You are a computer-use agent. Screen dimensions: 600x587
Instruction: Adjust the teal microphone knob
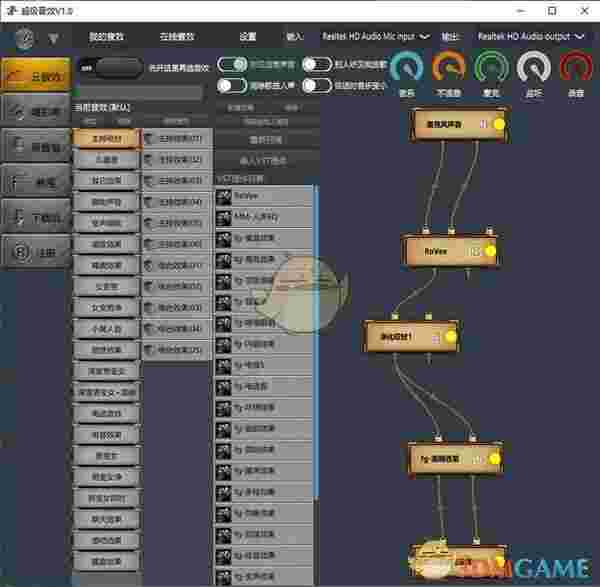(x=407, y=68)
